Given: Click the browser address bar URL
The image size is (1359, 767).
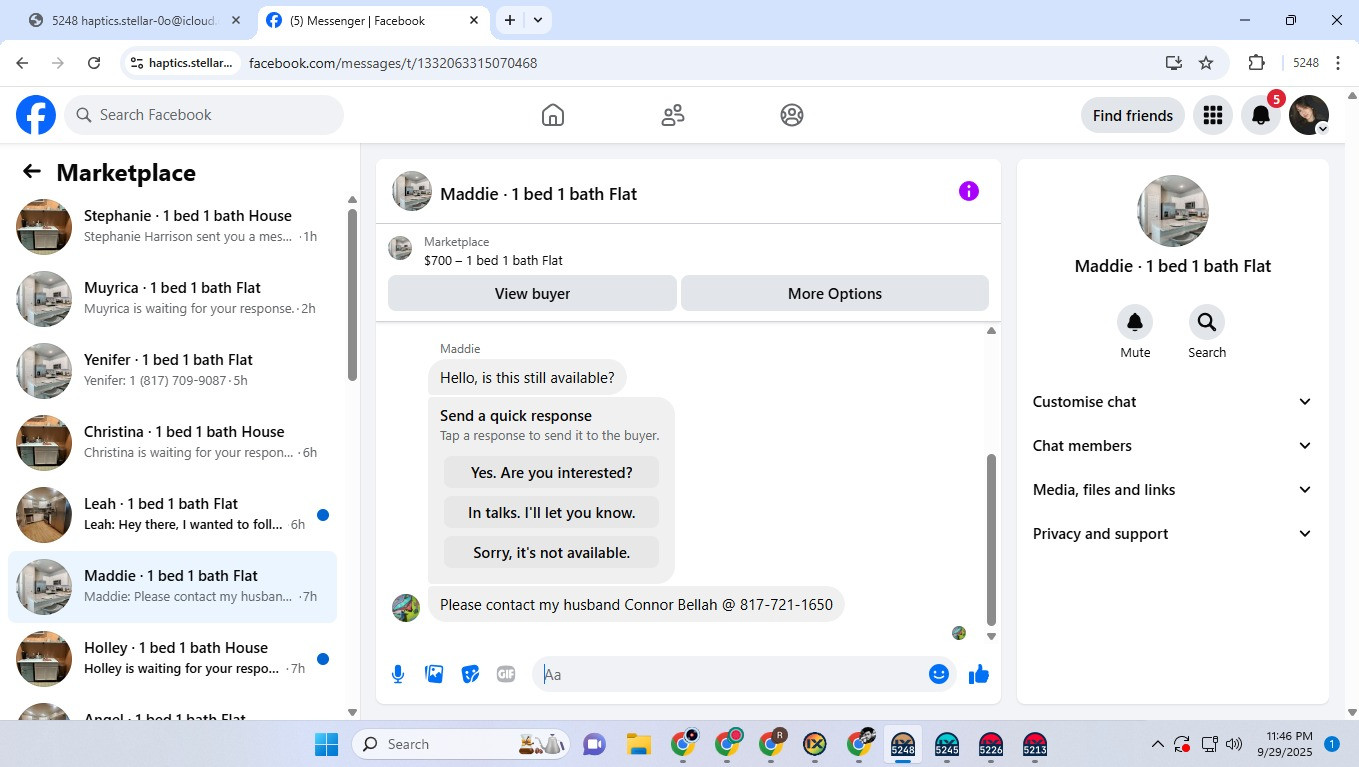Looking at the screenshot, I should coord(393,63).
